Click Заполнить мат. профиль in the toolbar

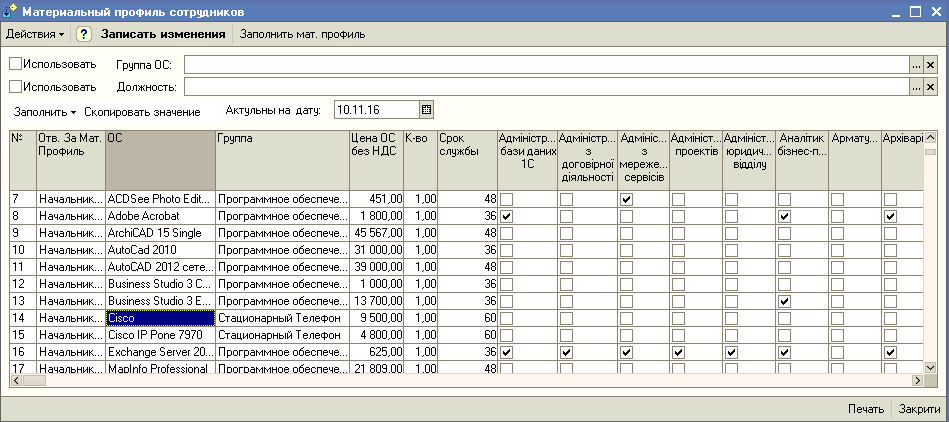(302, 34)
